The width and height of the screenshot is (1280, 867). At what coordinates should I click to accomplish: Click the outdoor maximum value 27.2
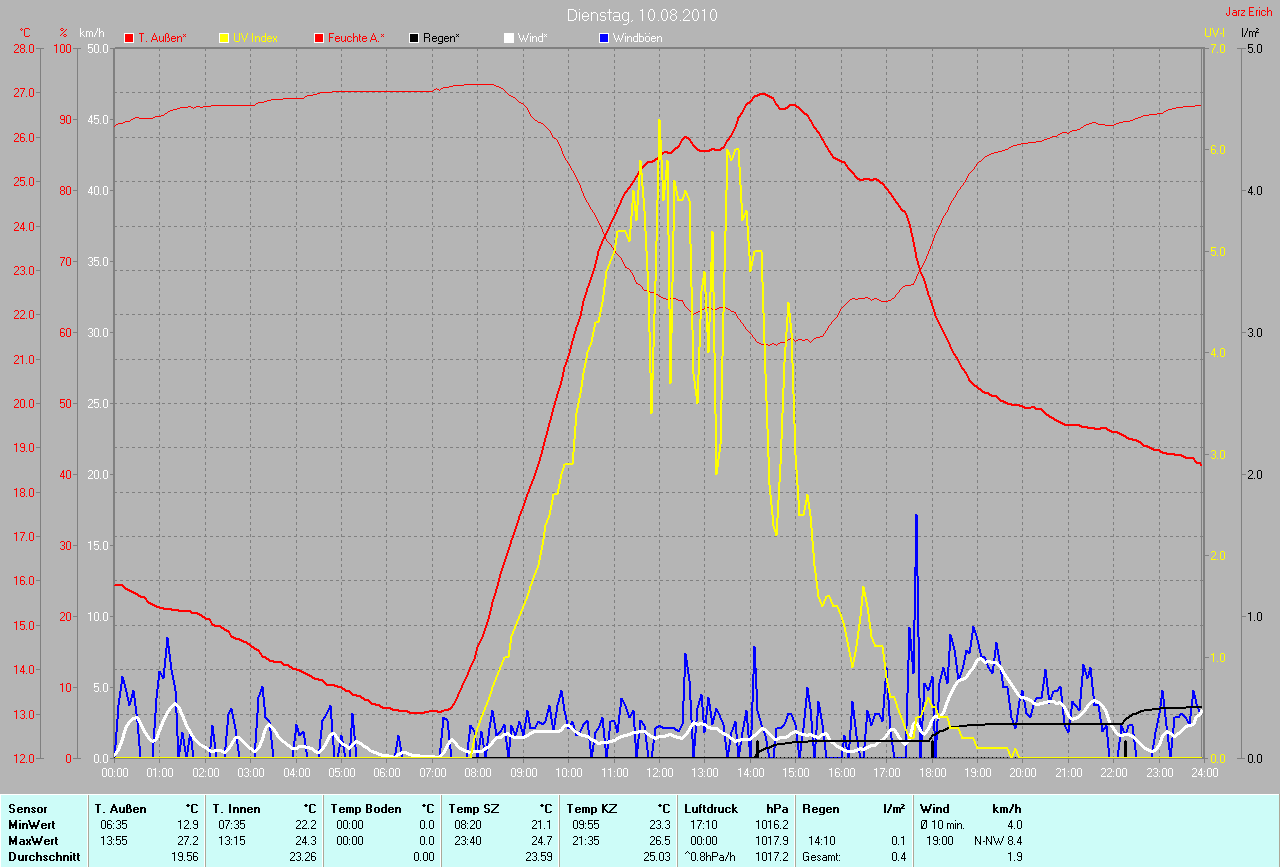click(x=188, y=841)
